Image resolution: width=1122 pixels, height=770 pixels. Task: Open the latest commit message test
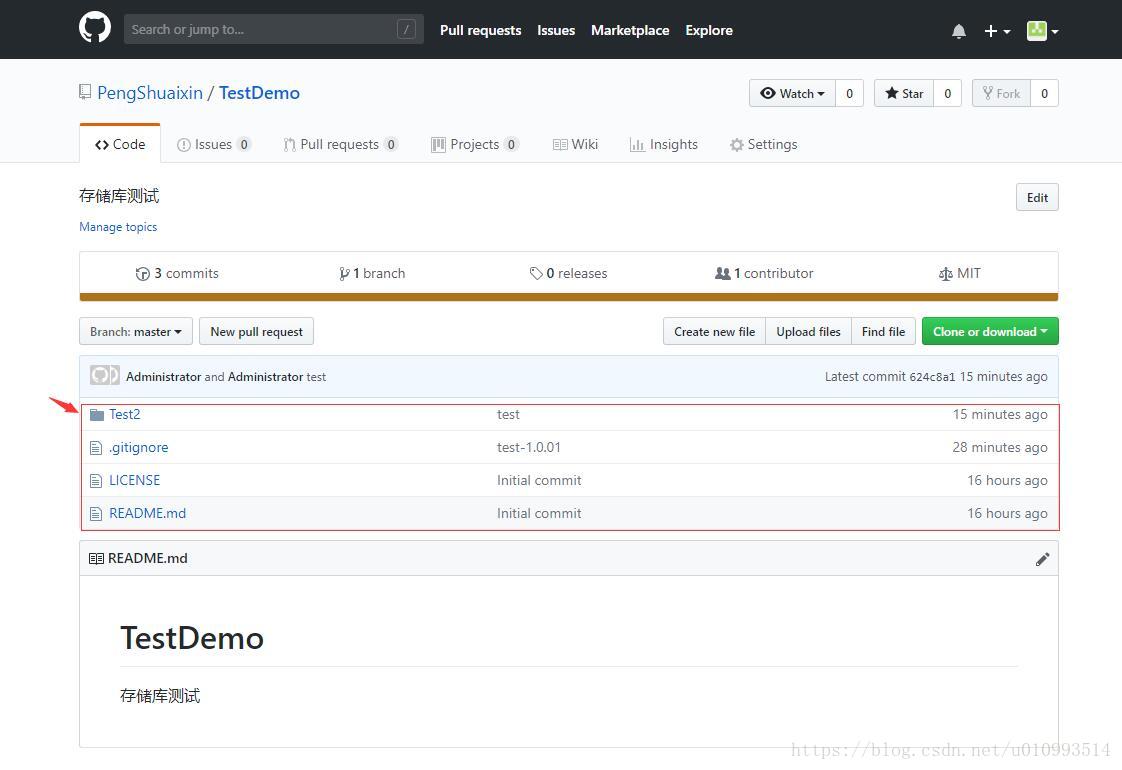[316, 376]
